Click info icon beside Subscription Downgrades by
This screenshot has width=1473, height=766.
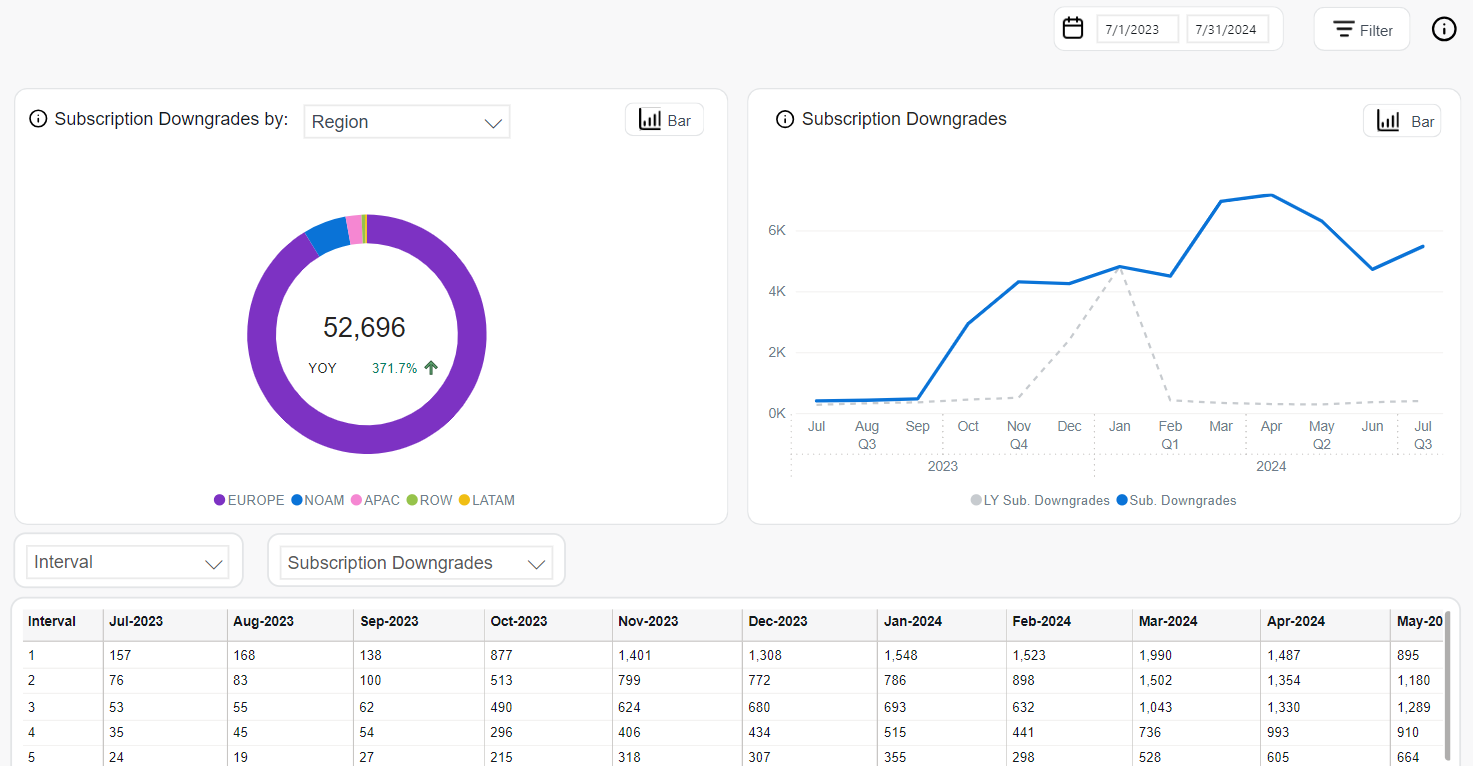(38, 119)
